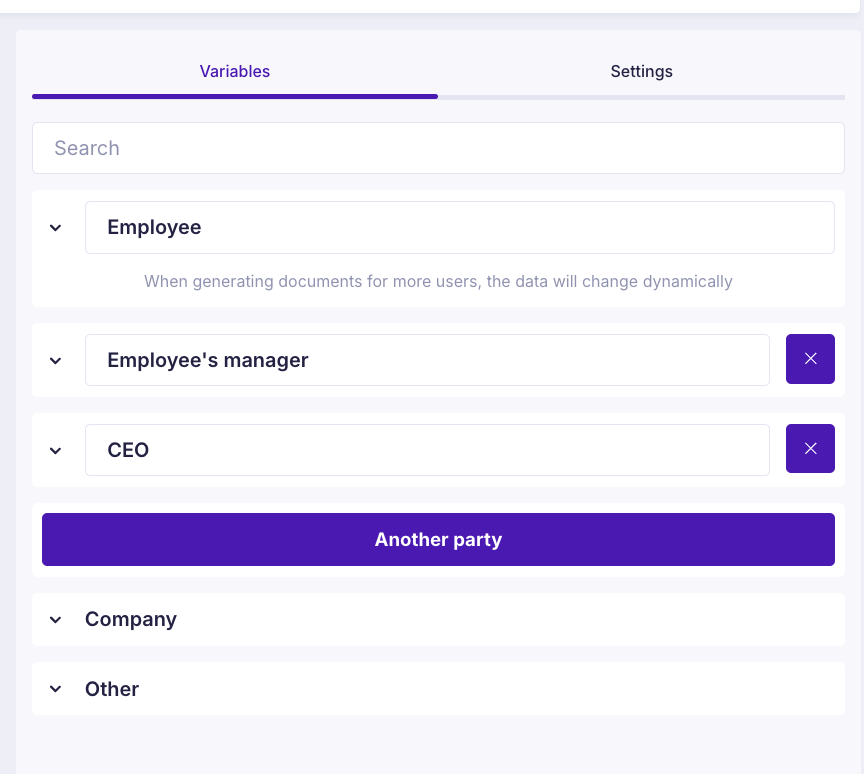
Task: Click the gray underline beneath Settings tab
Action: coord(641,97)
